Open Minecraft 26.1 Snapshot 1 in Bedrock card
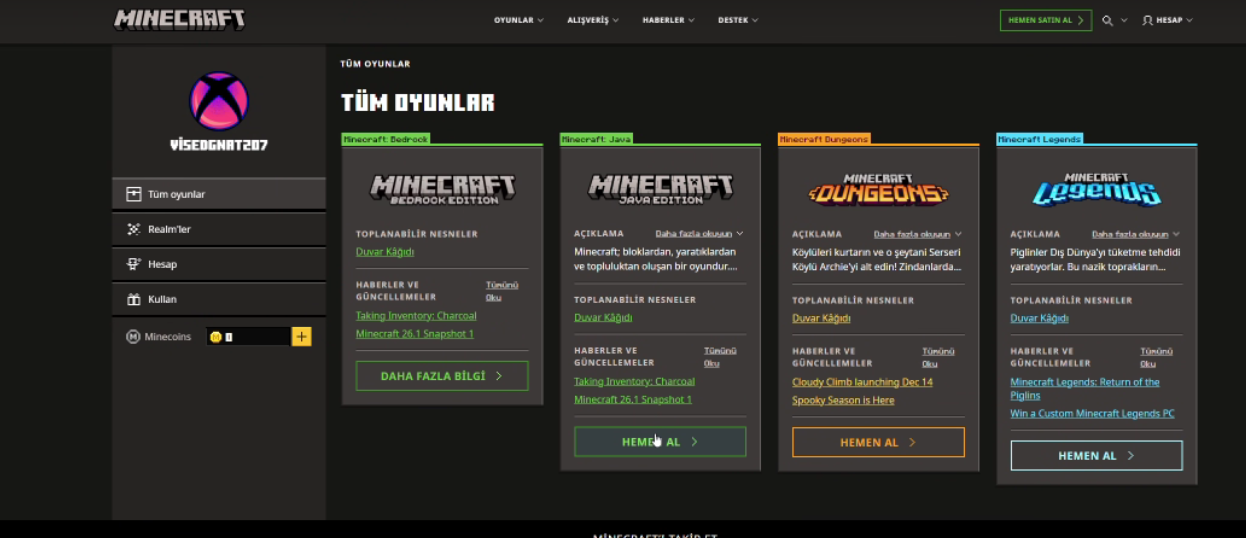Screen dimensions: 1246x538 point(415,334)
